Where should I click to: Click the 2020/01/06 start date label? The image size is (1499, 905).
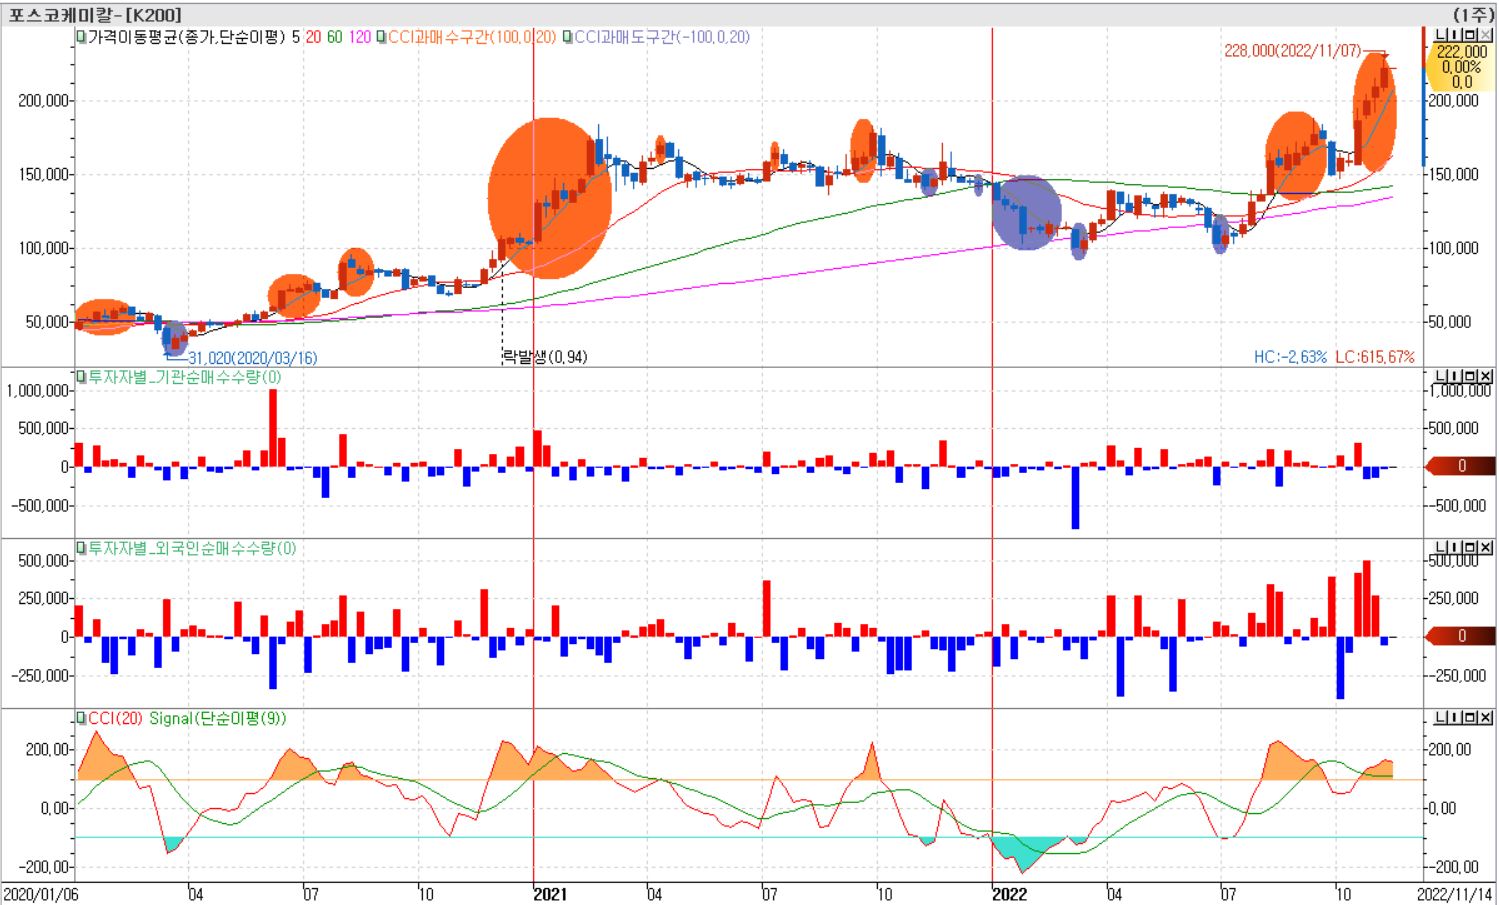pos(41,894)
